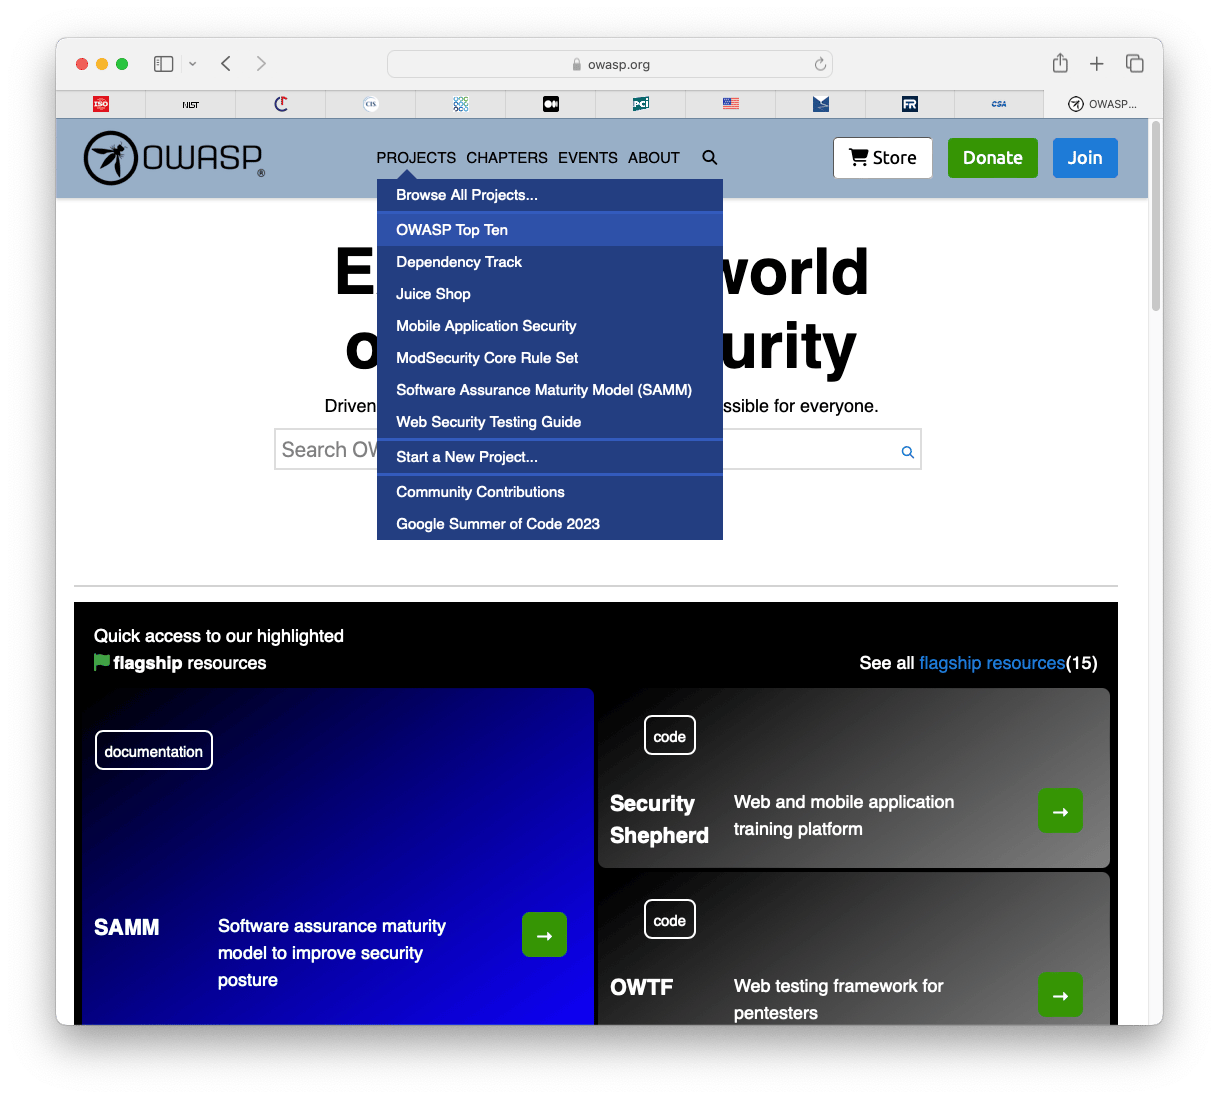This screenshot has width=1219, height=1099.
Task: Click the Security Shepherd green arrow
Action: (1060, 811)
